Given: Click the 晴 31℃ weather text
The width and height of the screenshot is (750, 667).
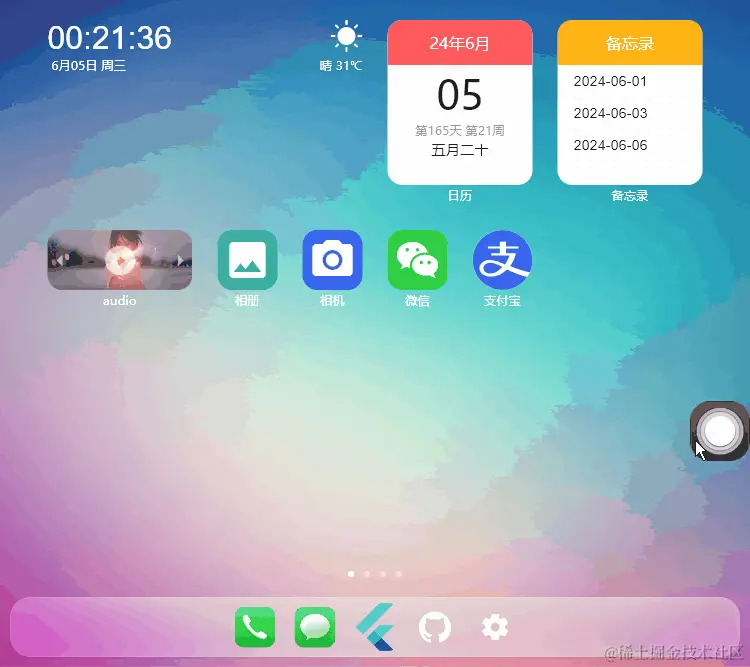Looking at the screenshot, I should point(341,66).
